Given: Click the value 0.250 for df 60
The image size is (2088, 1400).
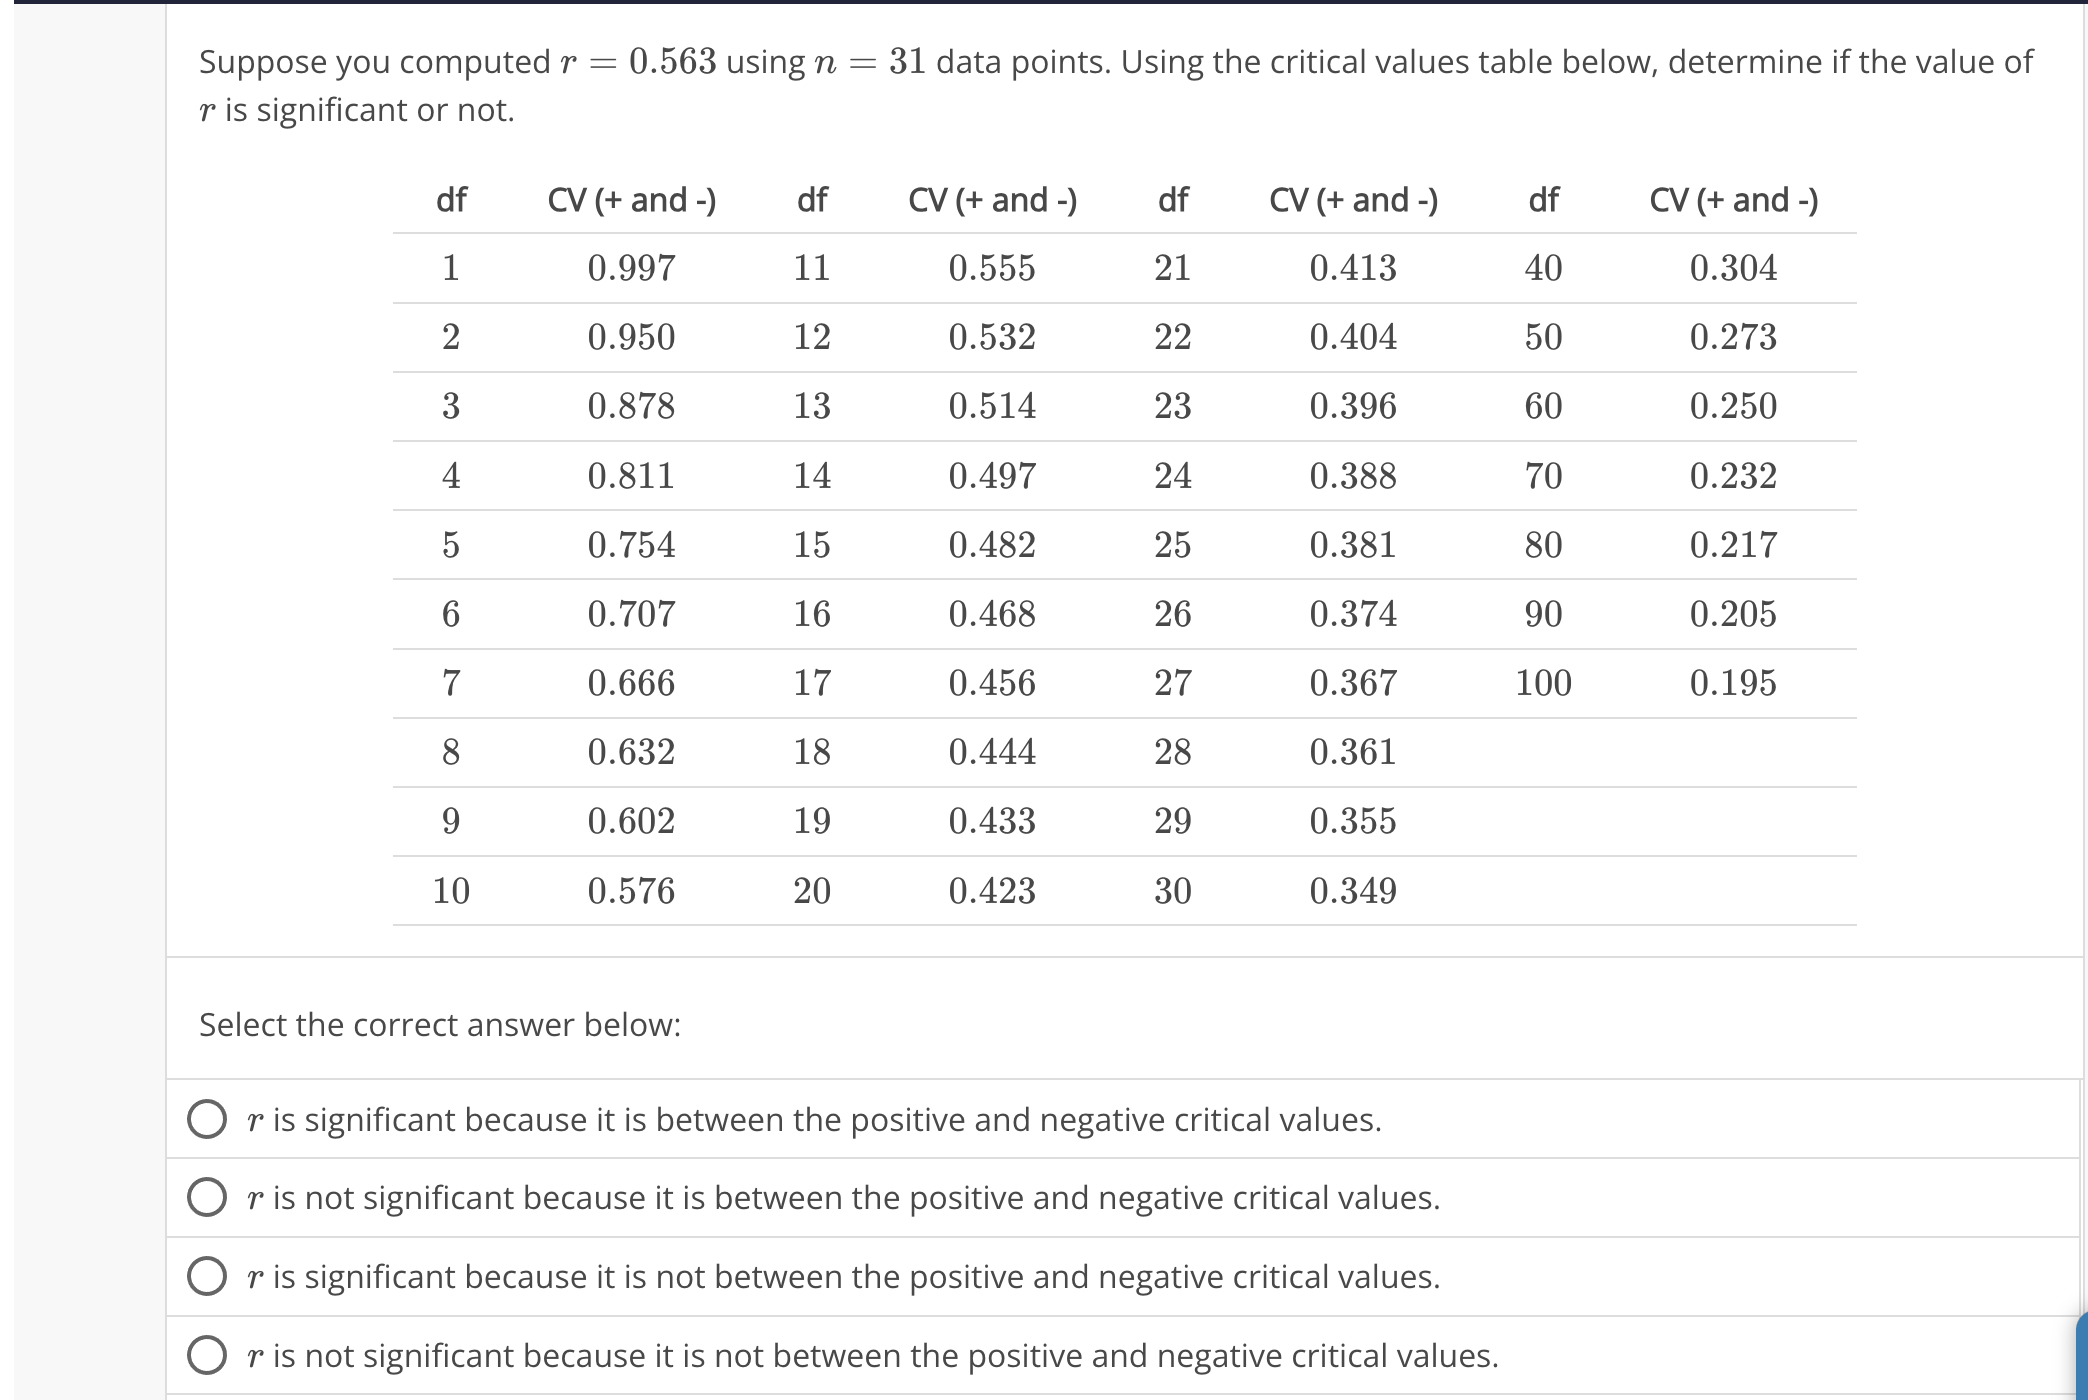Looking at the screenshot, I should point(1733,406).
